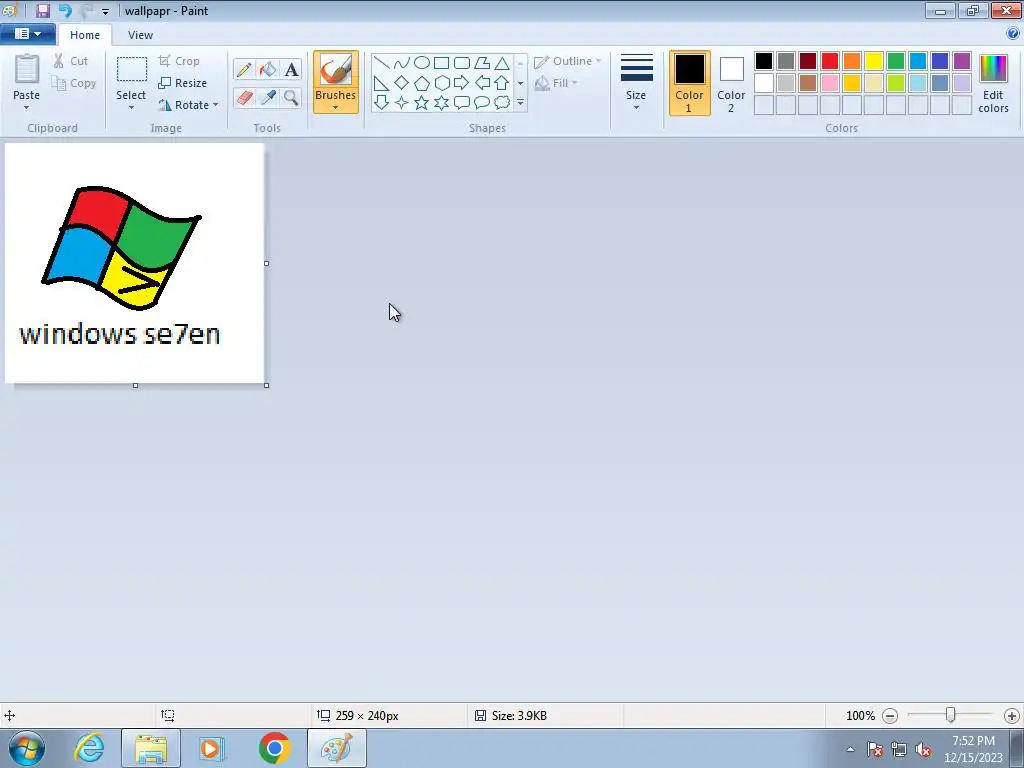Open the Paste dropdown arrow
1024x768 pixels.
(x=27, y=108)
